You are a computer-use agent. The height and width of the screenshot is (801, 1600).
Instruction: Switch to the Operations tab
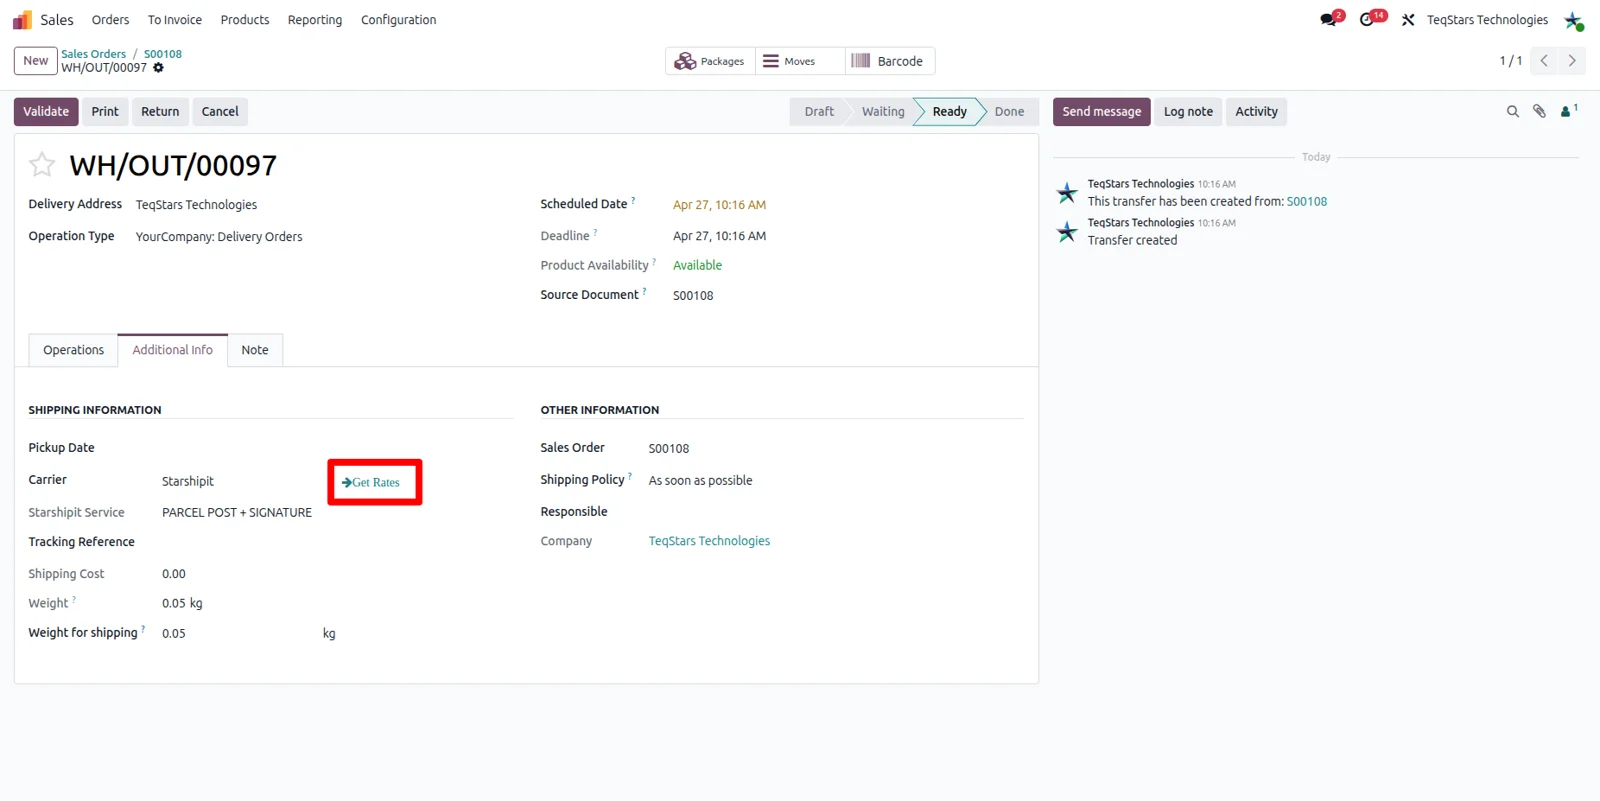coord(73,350)
